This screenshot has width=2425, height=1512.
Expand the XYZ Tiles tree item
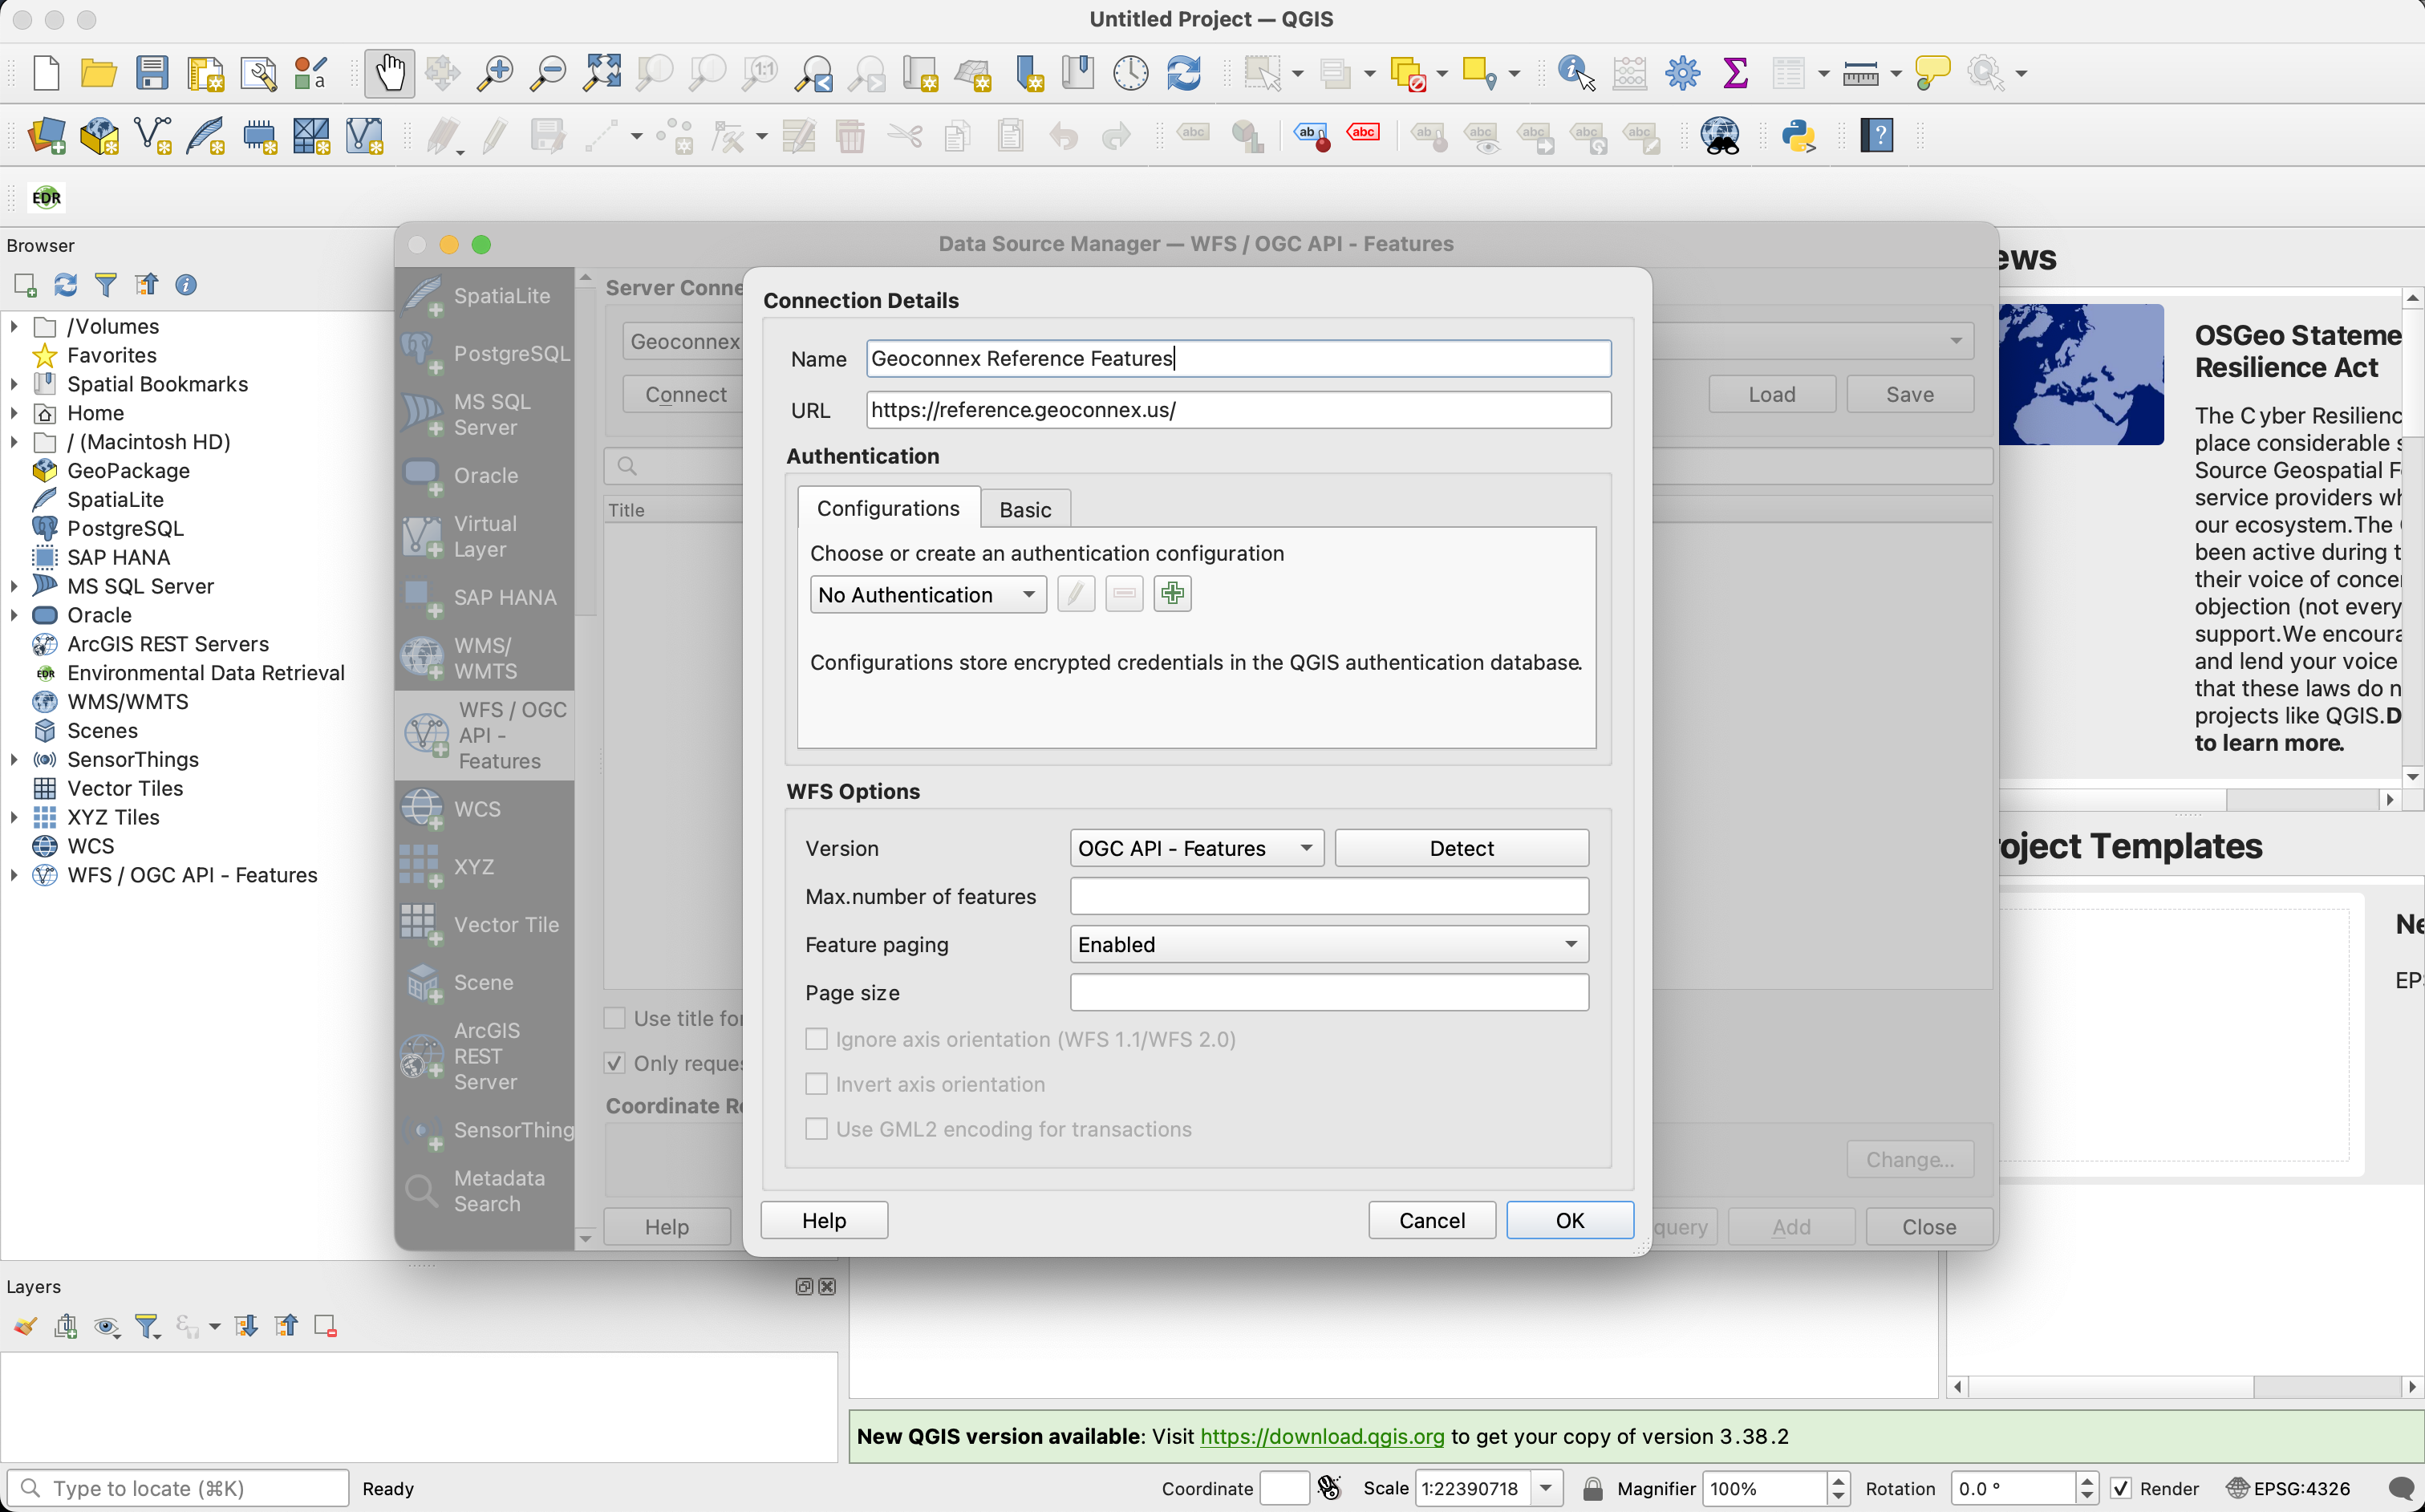coord(14,817)
